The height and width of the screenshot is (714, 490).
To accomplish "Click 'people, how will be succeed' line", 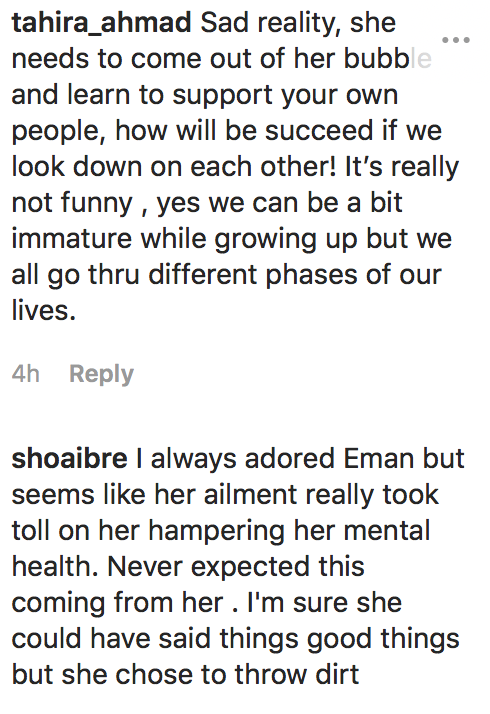I will coord(226,131).
